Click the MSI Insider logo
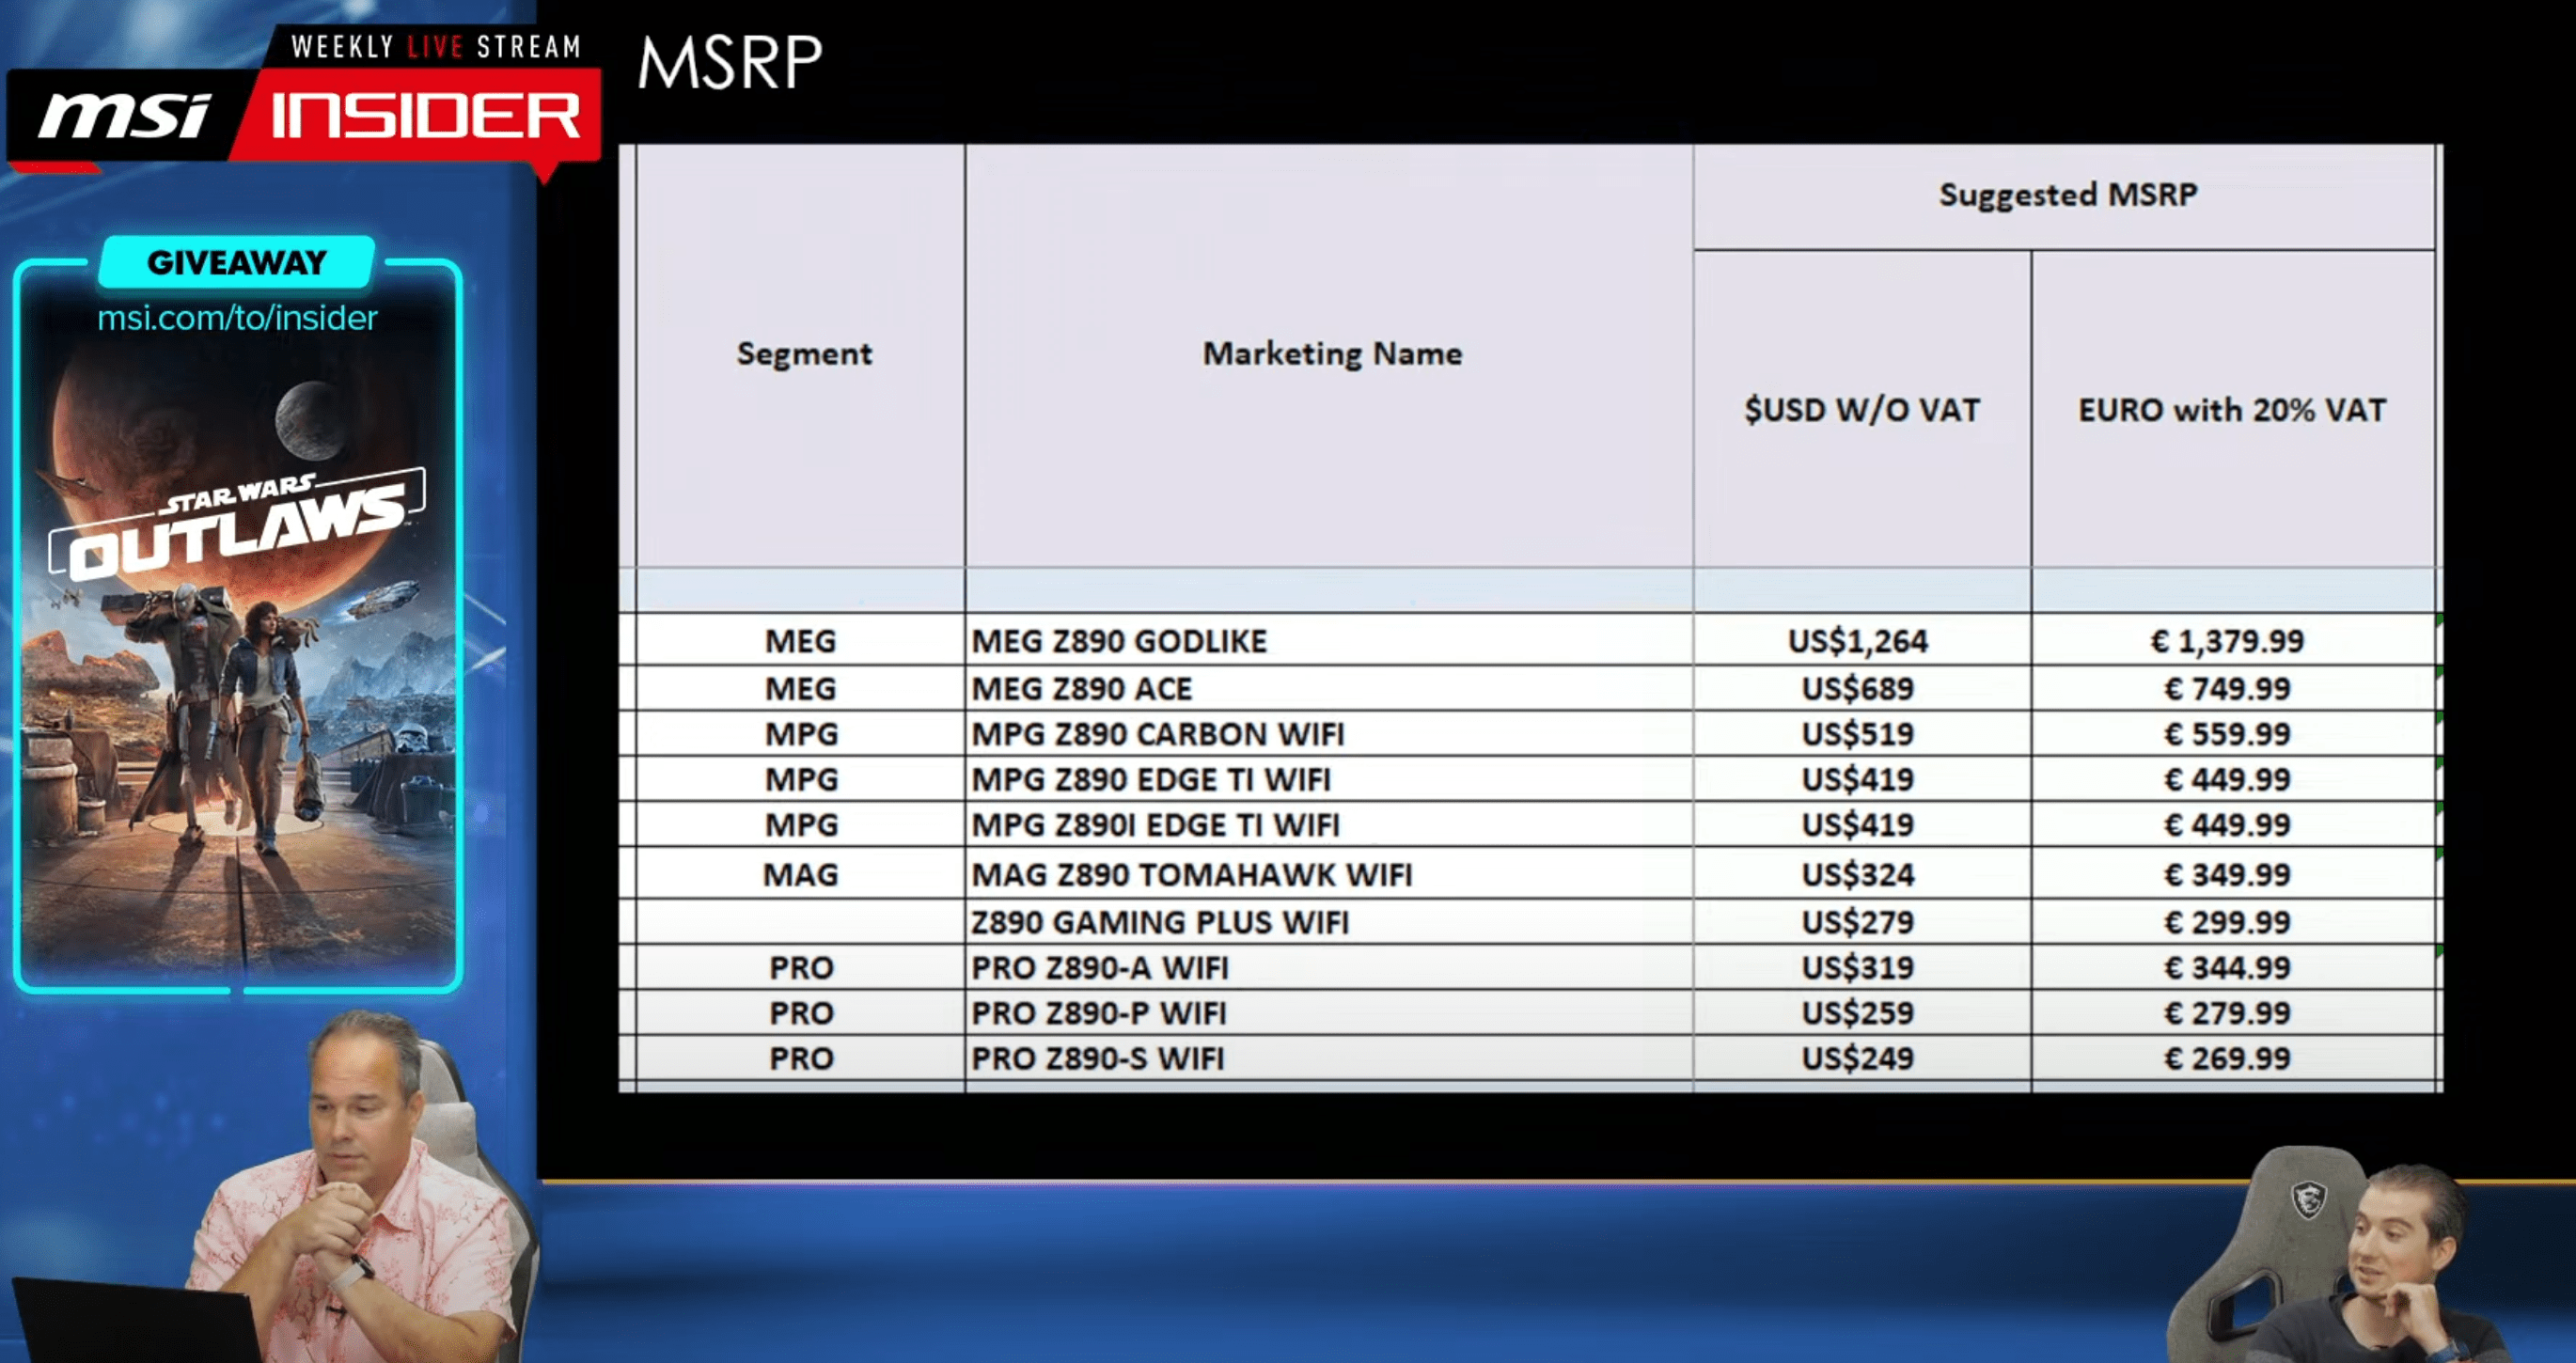 pos(305,115)
